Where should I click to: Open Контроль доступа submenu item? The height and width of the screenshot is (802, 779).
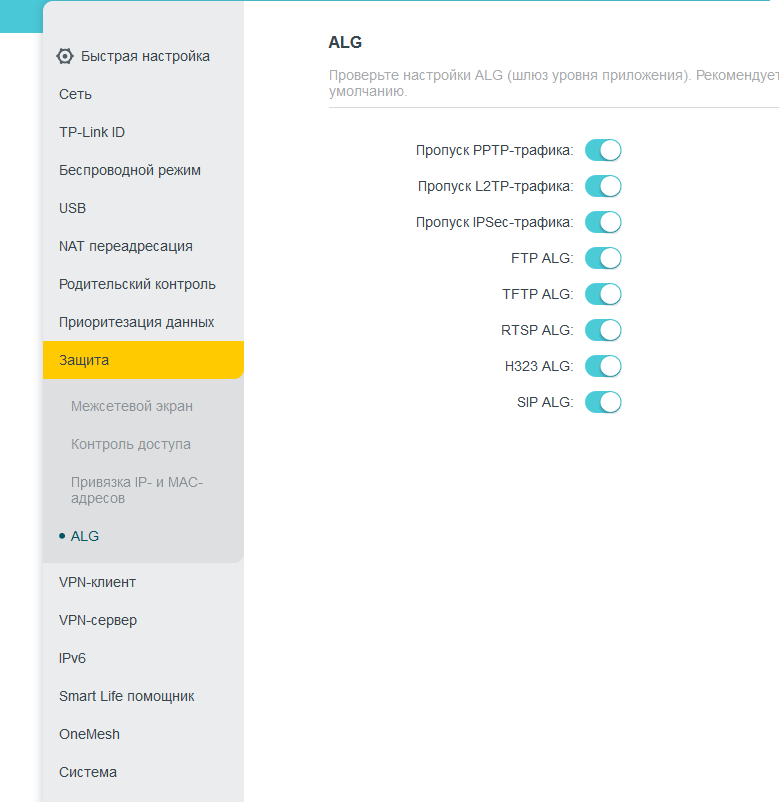click(131, 444)
